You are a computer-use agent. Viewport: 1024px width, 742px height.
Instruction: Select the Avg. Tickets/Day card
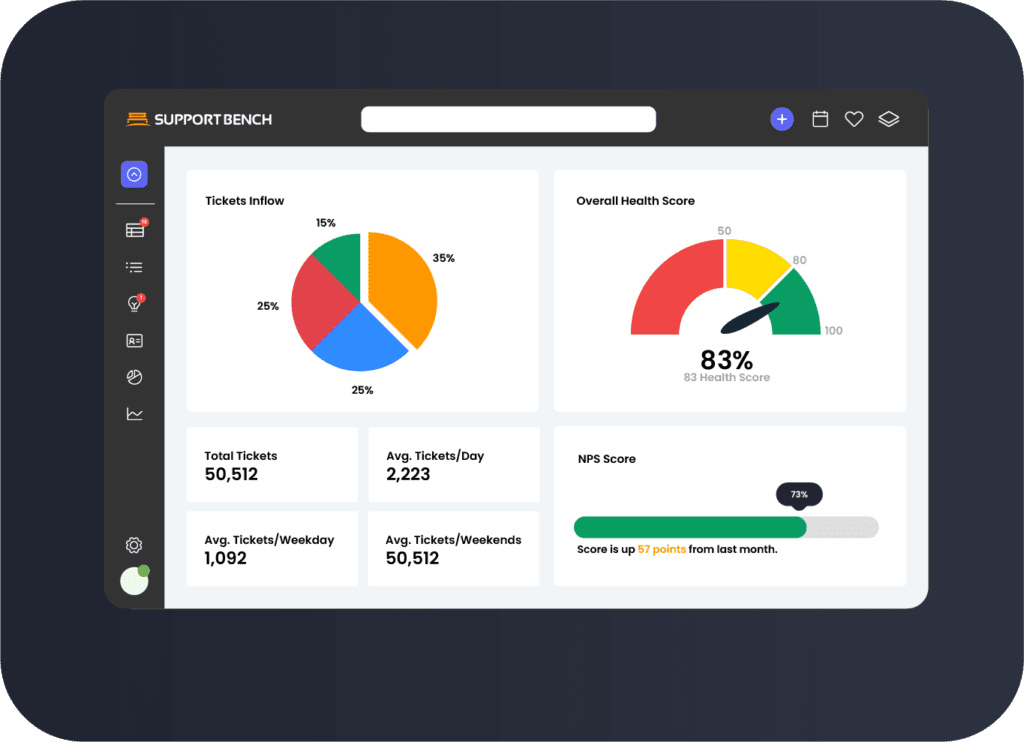tap(453, 465)
